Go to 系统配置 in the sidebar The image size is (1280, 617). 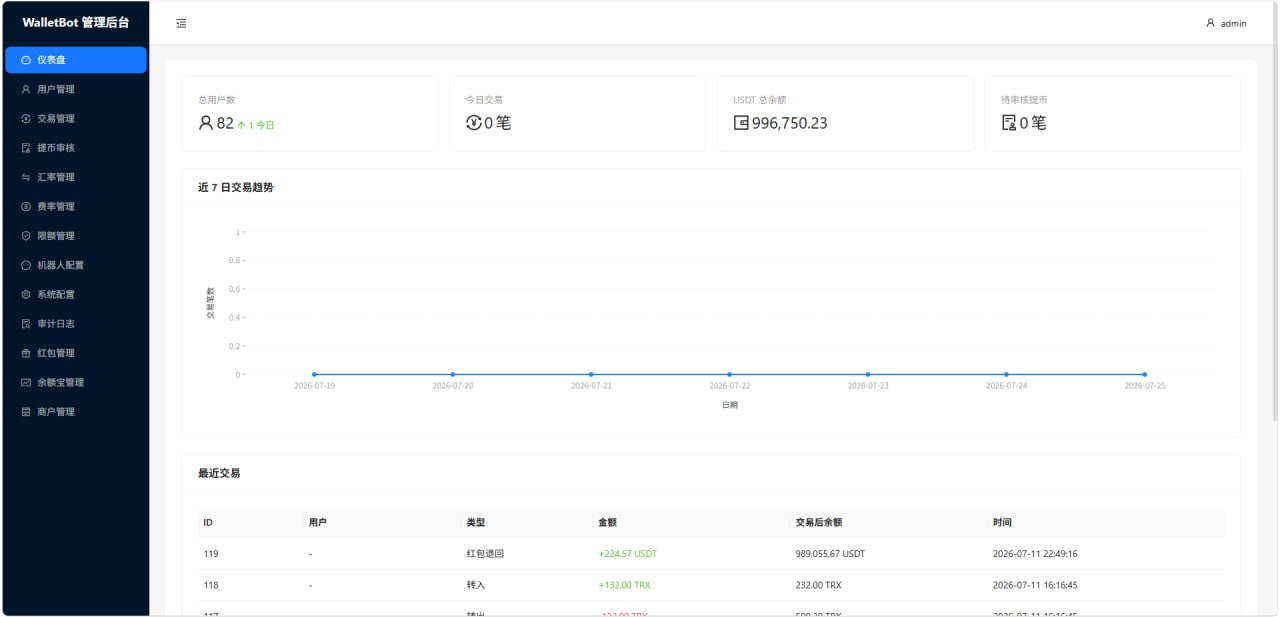click(x=76, y=294)
